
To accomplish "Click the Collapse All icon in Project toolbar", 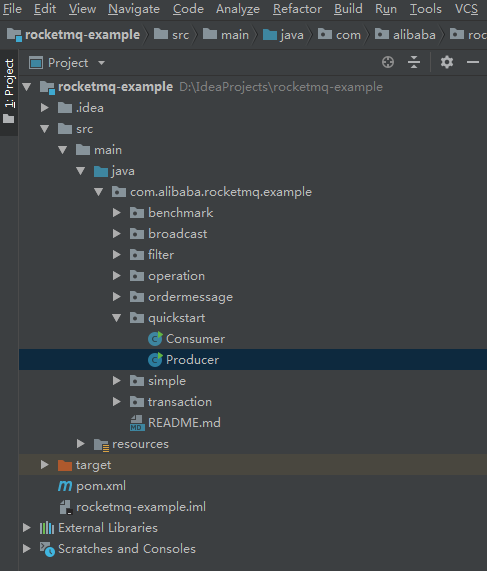I will [x=414, y=62].
